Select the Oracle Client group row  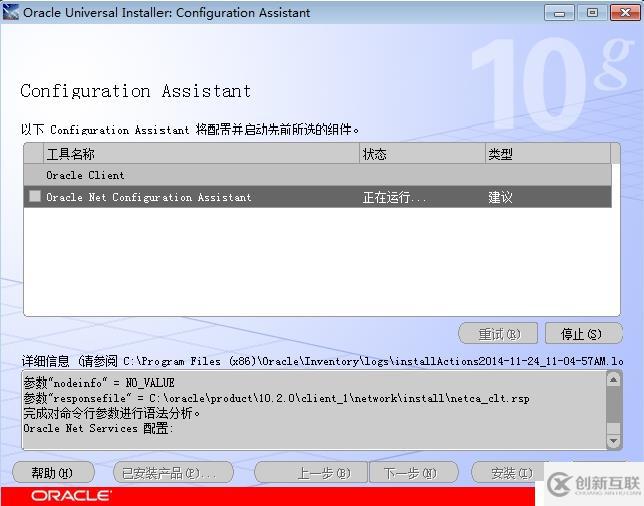(317, 175)
